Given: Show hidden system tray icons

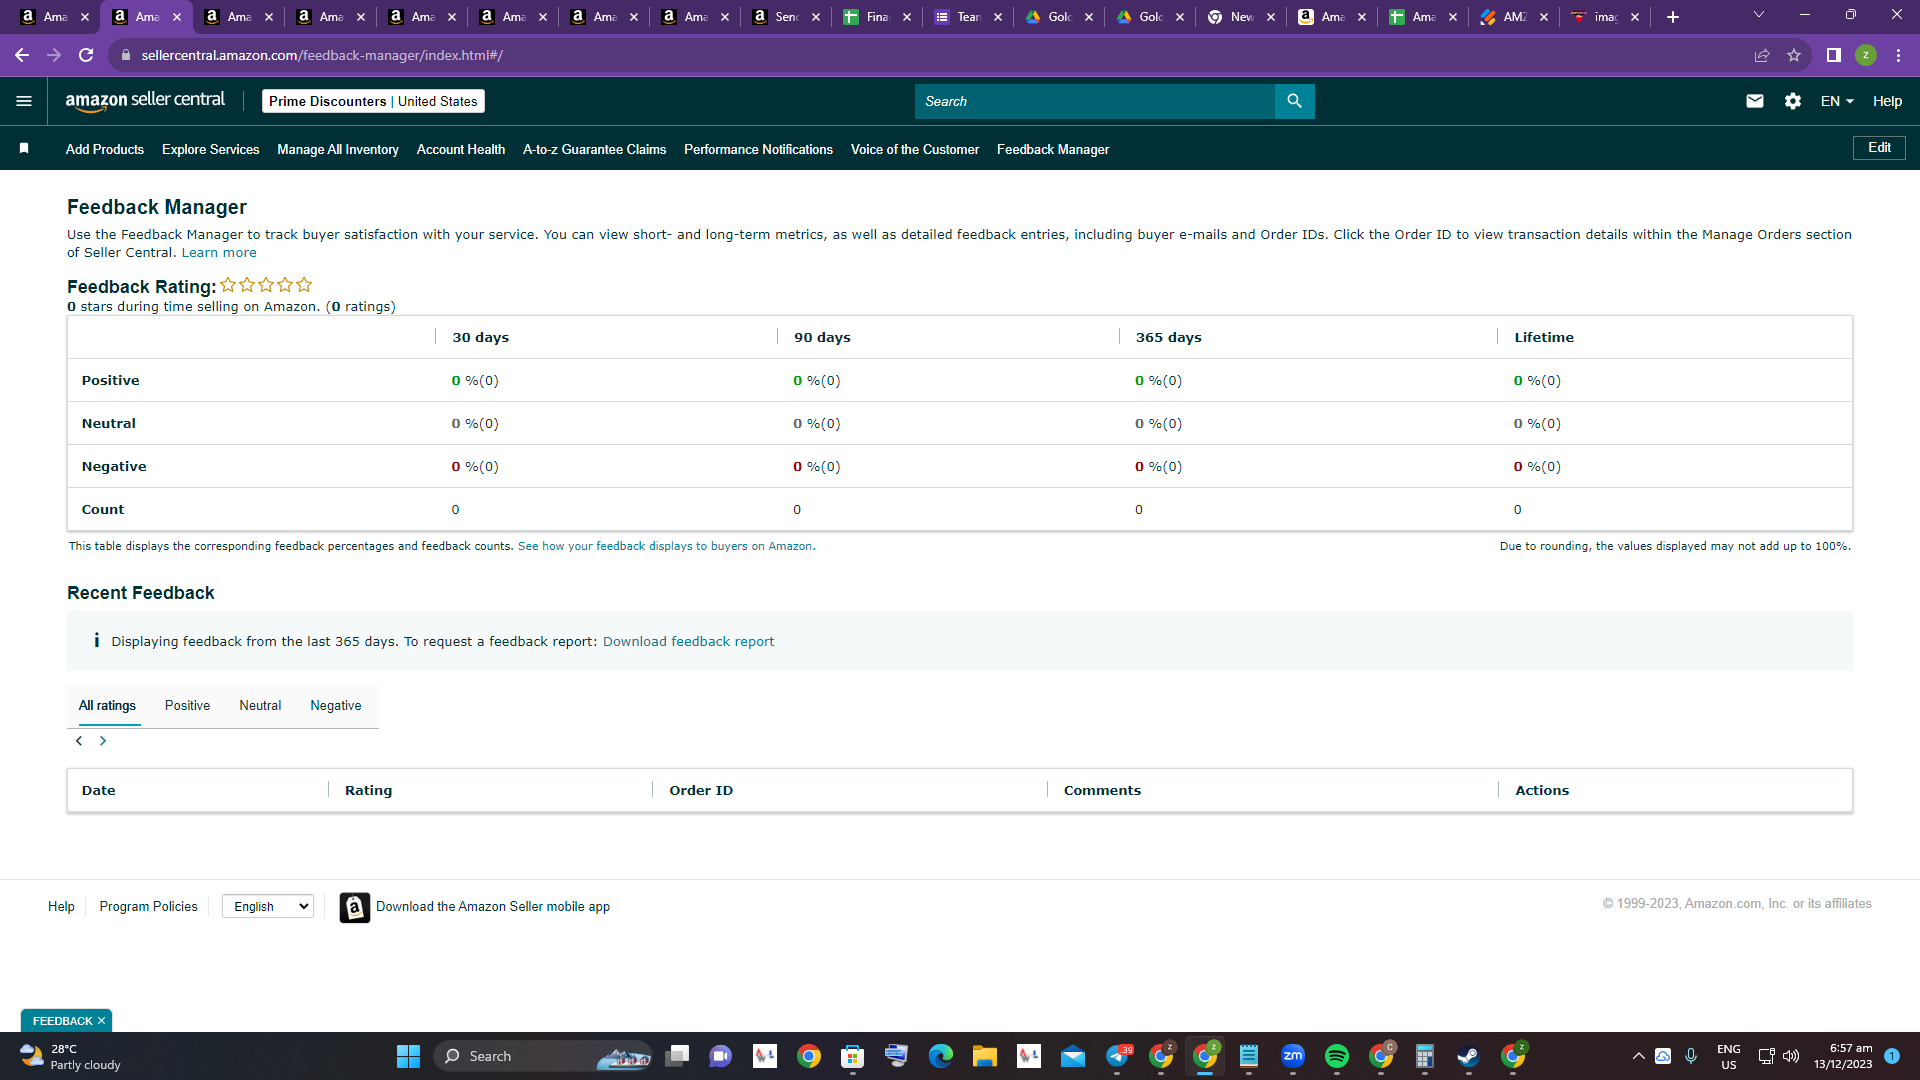Looking at the screenshot, I should (1638, 1056).
